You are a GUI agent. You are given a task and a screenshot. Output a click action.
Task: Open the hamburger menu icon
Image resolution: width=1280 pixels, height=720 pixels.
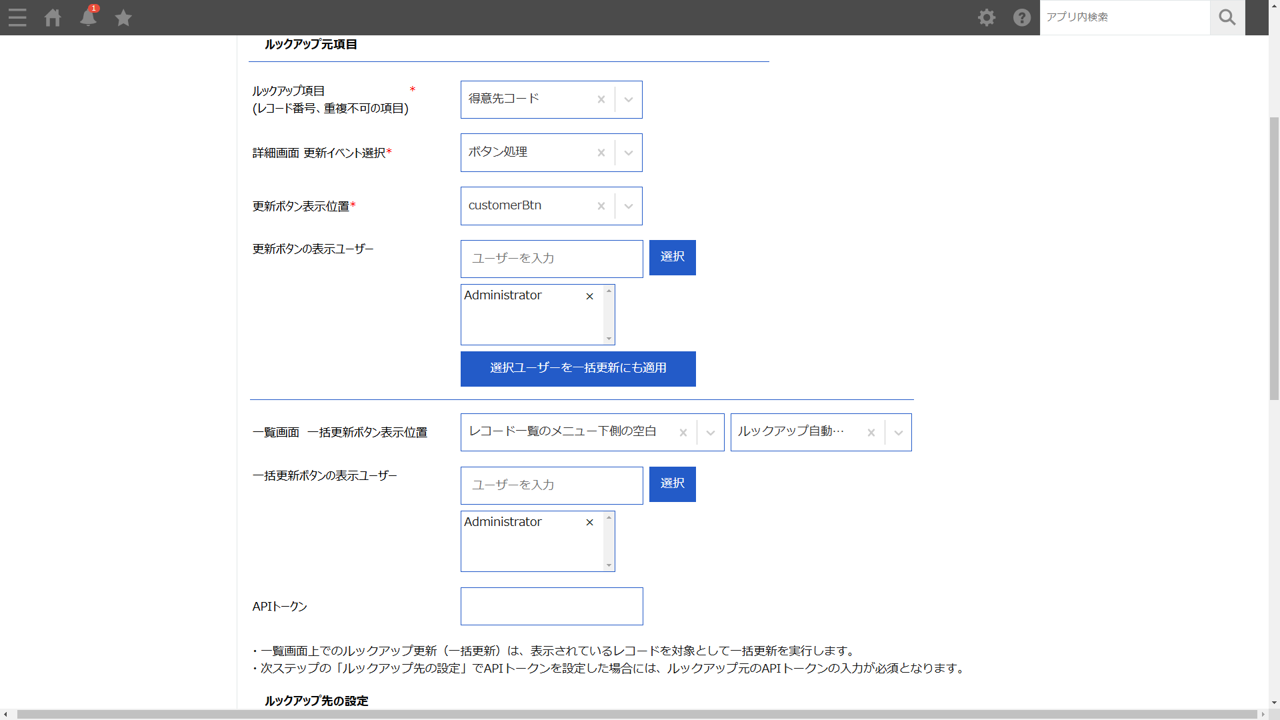pos(17,18)
